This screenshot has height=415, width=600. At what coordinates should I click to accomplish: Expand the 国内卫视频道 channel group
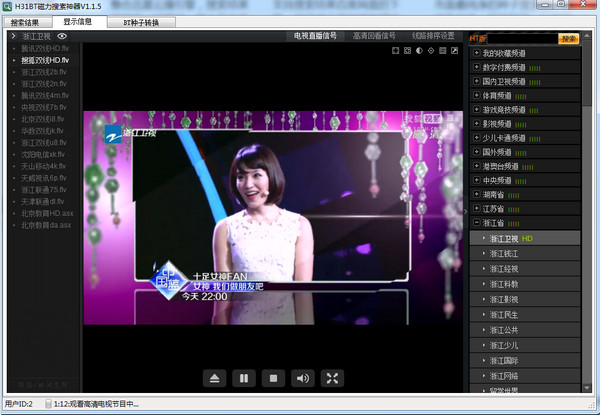click(476, 81)
